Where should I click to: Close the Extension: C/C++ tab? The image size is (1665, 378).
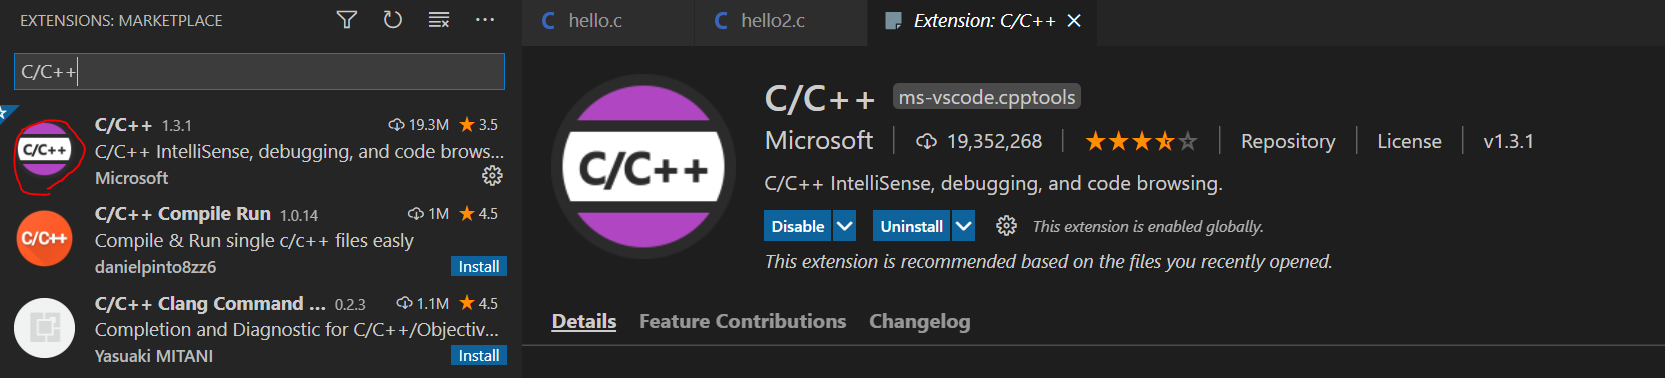coord(1074,21)
